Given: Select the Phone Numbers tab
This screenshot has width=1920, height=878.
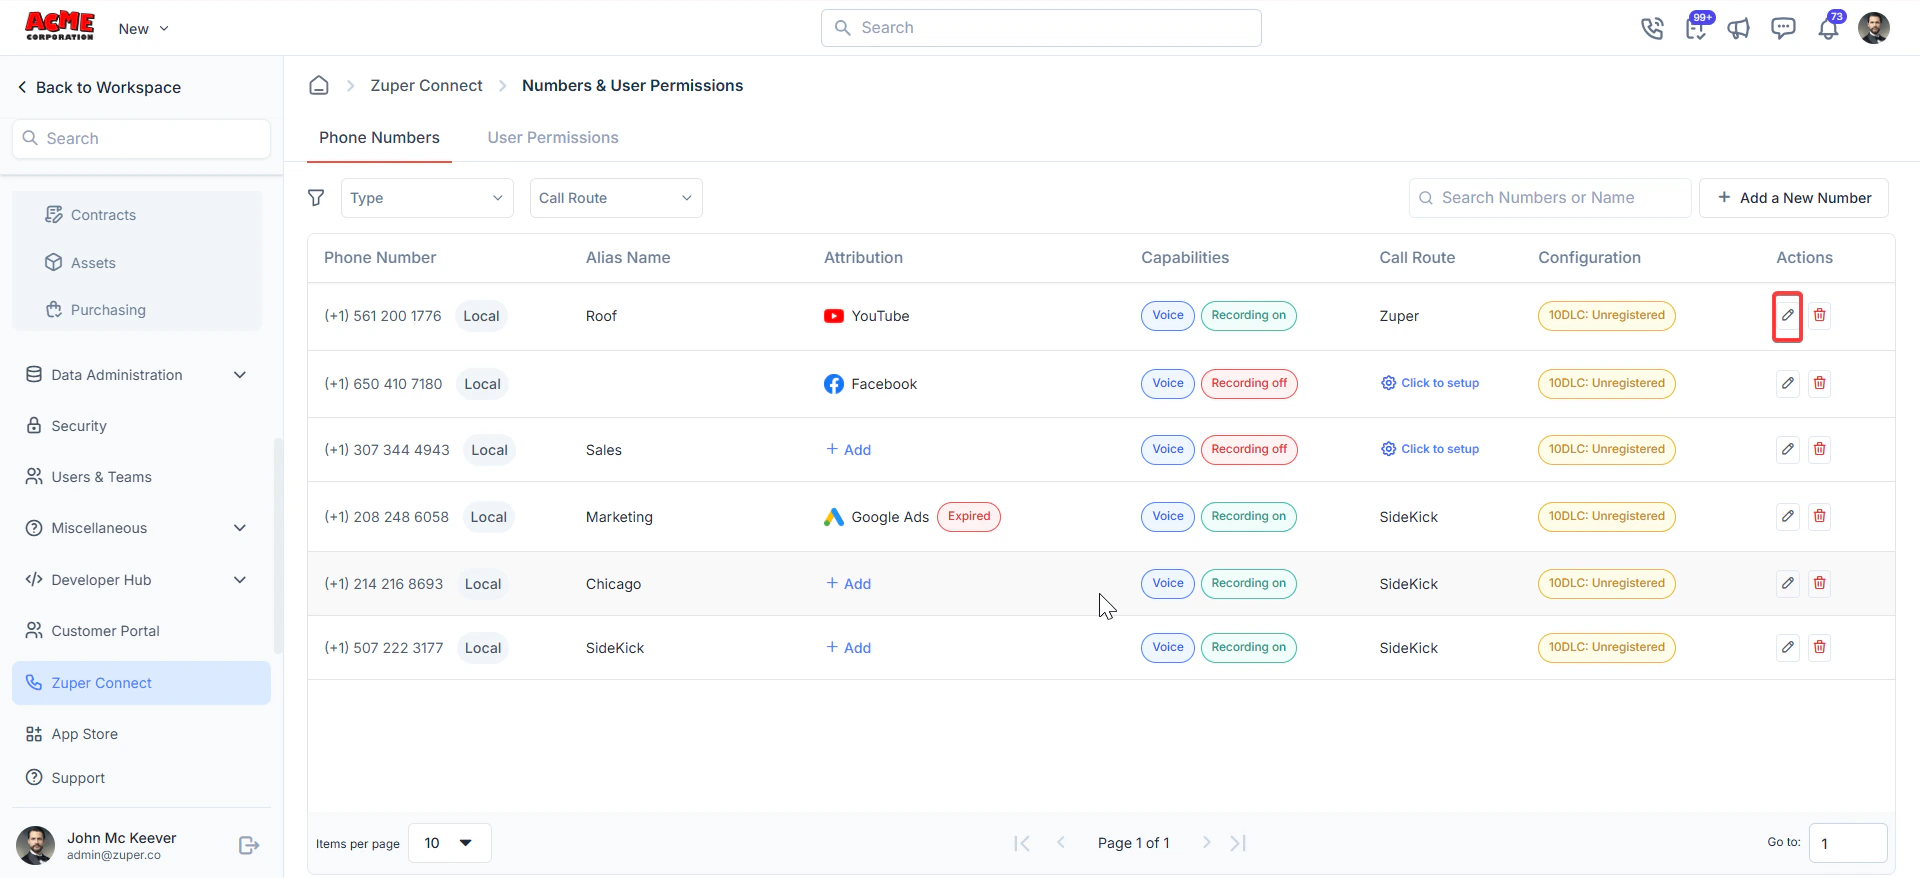Looking at the screenshot, I should click(x=380, y=138).
